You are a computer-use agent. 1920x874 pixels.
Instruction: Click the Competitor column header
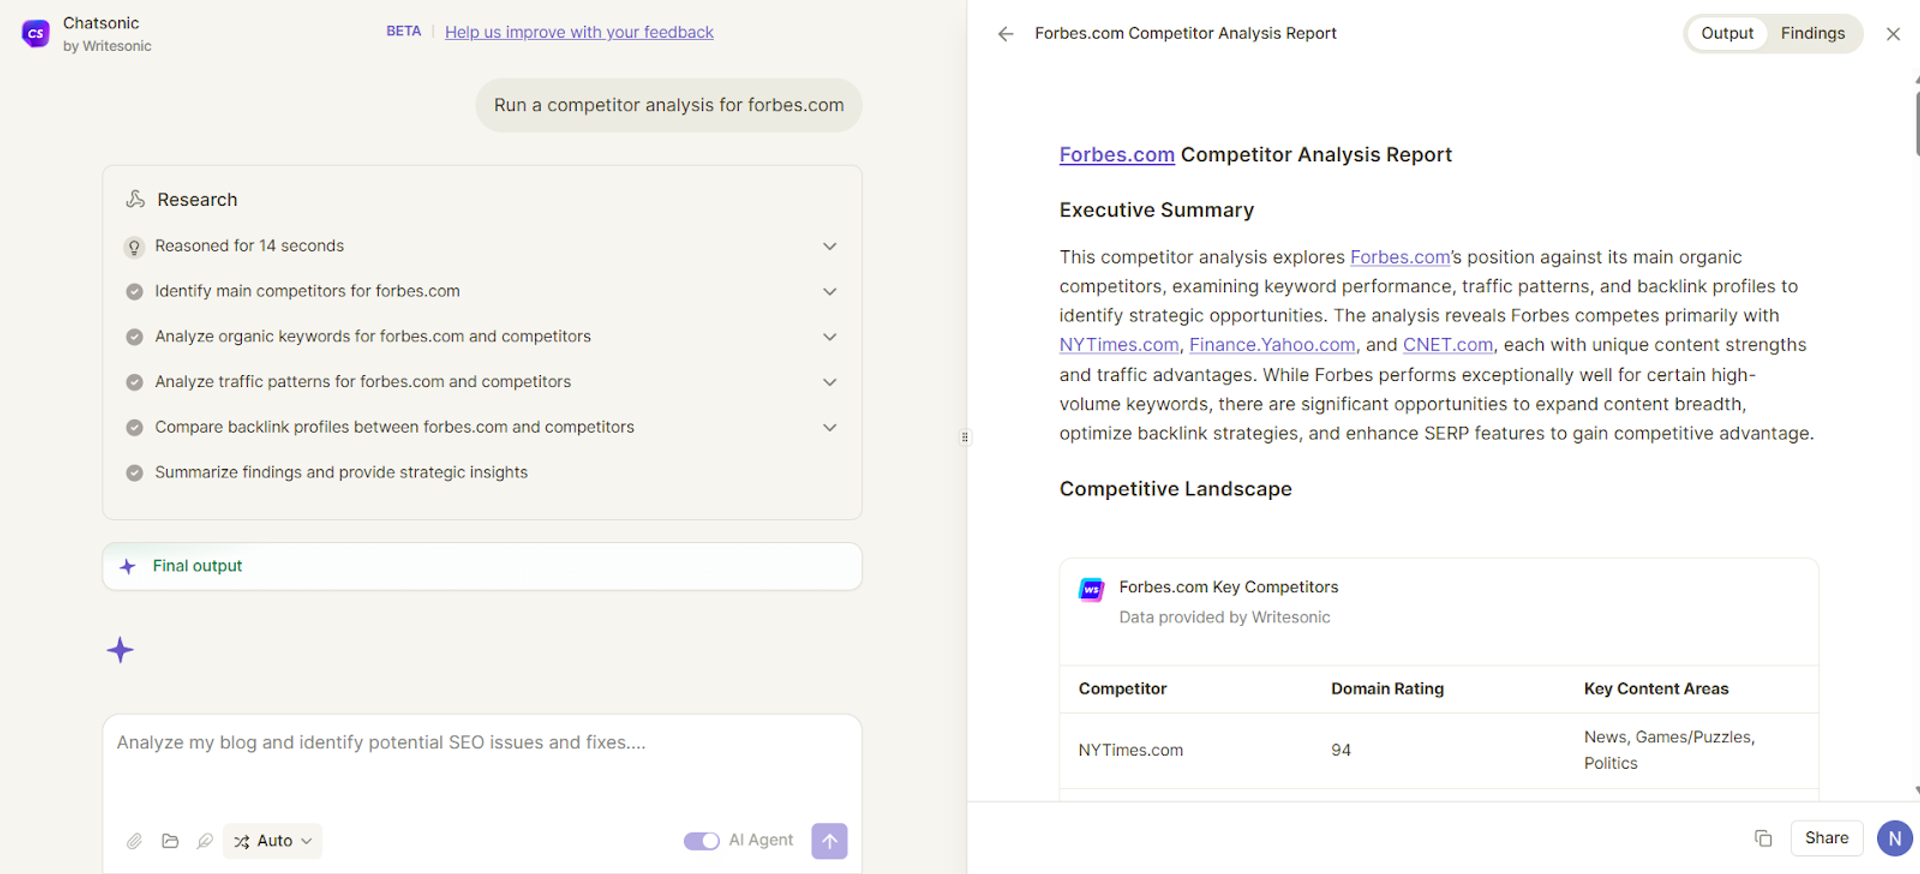point(1122,689)
